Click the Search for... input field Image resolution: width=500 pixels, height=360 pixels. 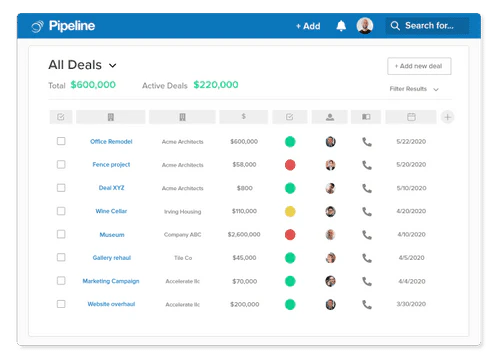pyautogui.click(x=427, y=26)
